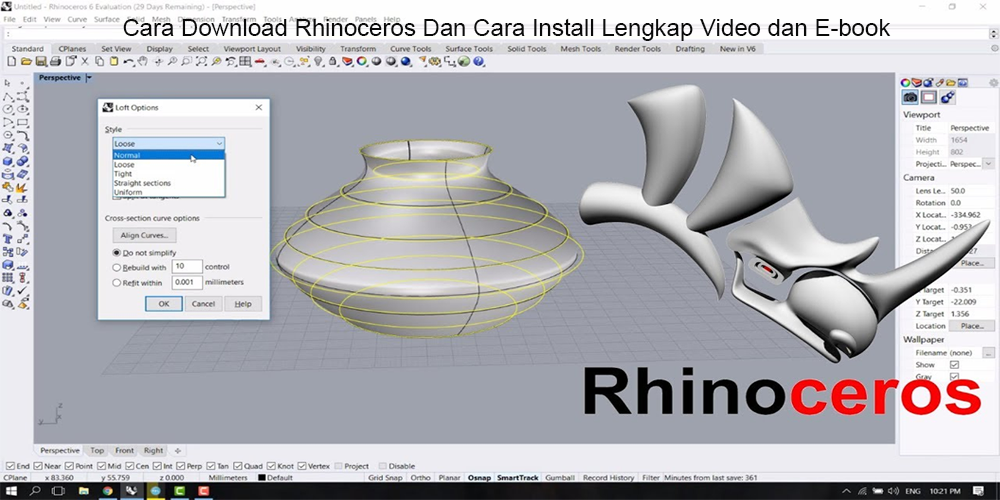Select the Pan hand tool icon
This screenshot has width=1000, height=500.
point(143,61)
